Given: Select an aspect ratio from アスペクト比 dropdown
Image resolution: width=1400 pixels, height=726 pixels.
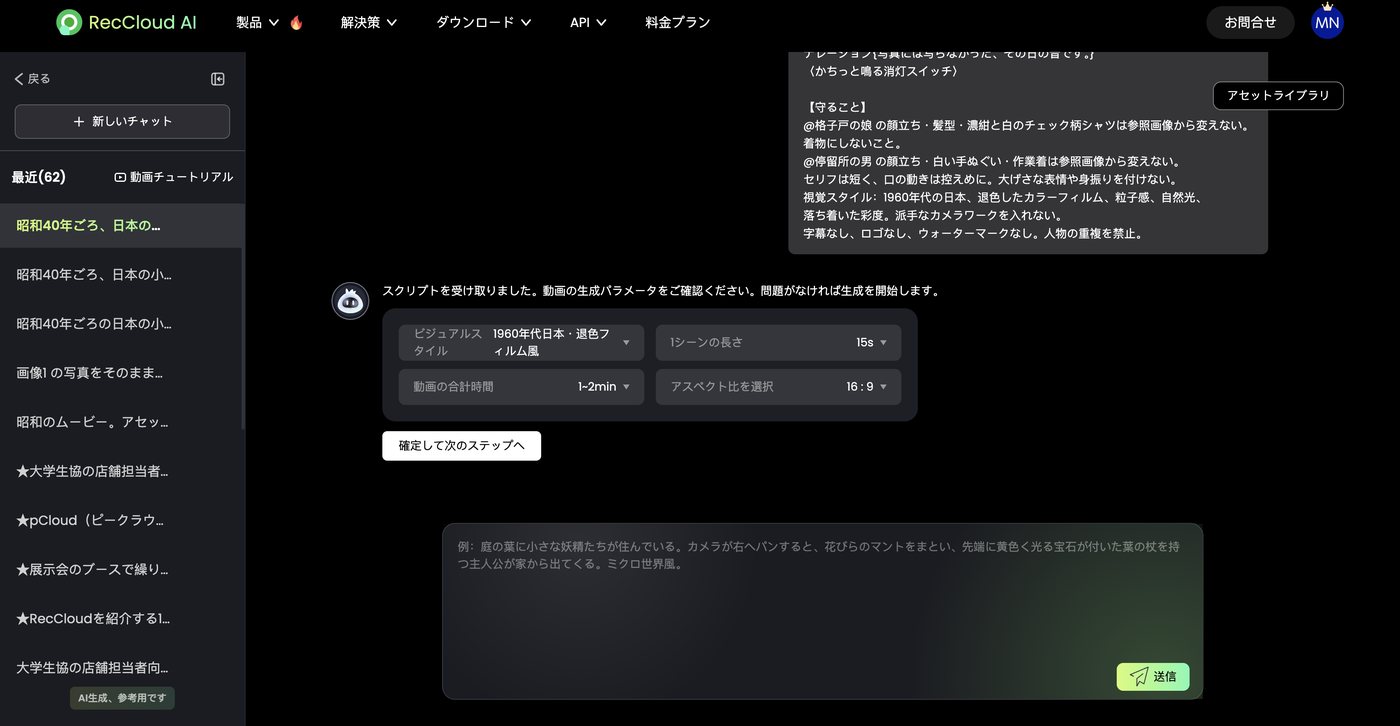Looking at the screenshot, I should click(778, 387).
